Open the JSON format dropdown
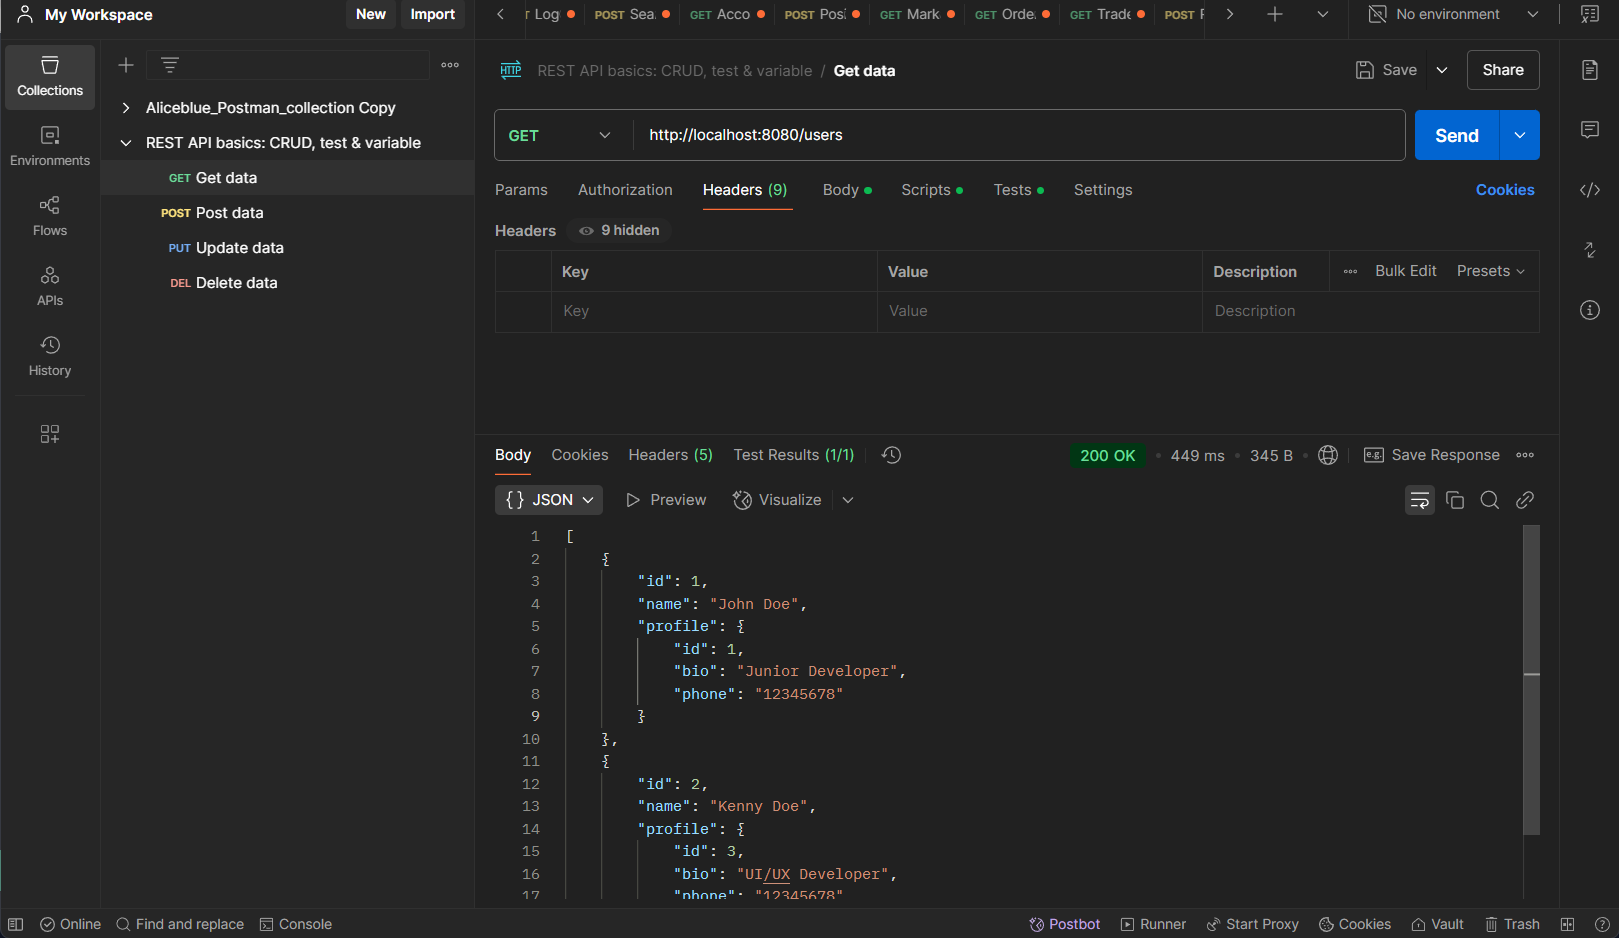The width and height of the screenshot is (1619, 938). (549, 500)
